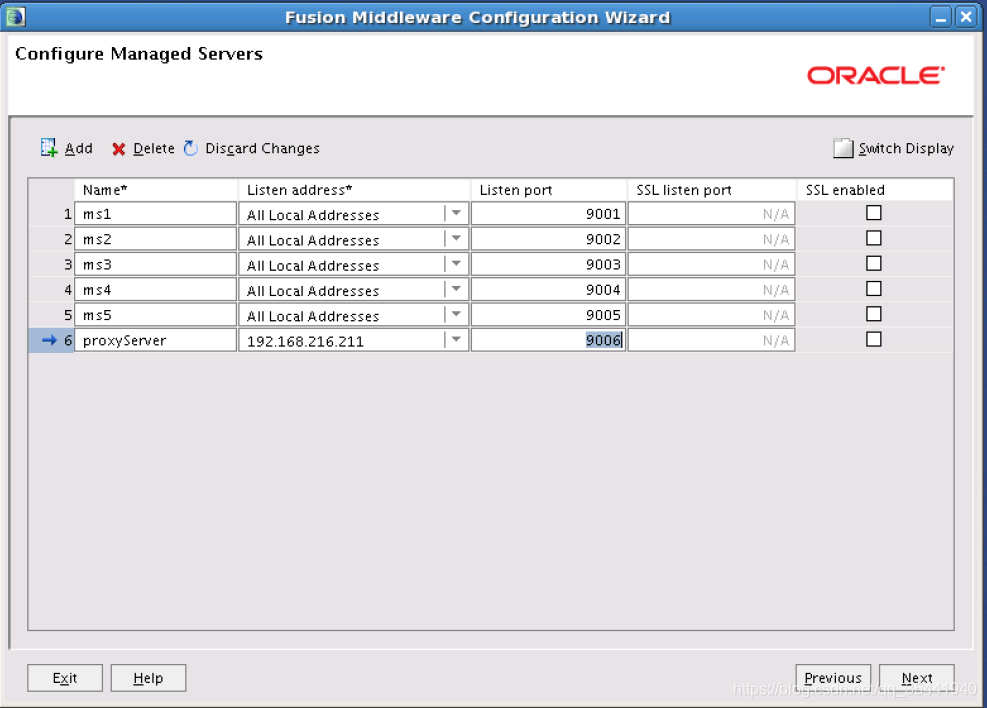This screenshot has width=987, height=708.
Task: Click the SSL listen port column header
Action: tap(711, 190)
